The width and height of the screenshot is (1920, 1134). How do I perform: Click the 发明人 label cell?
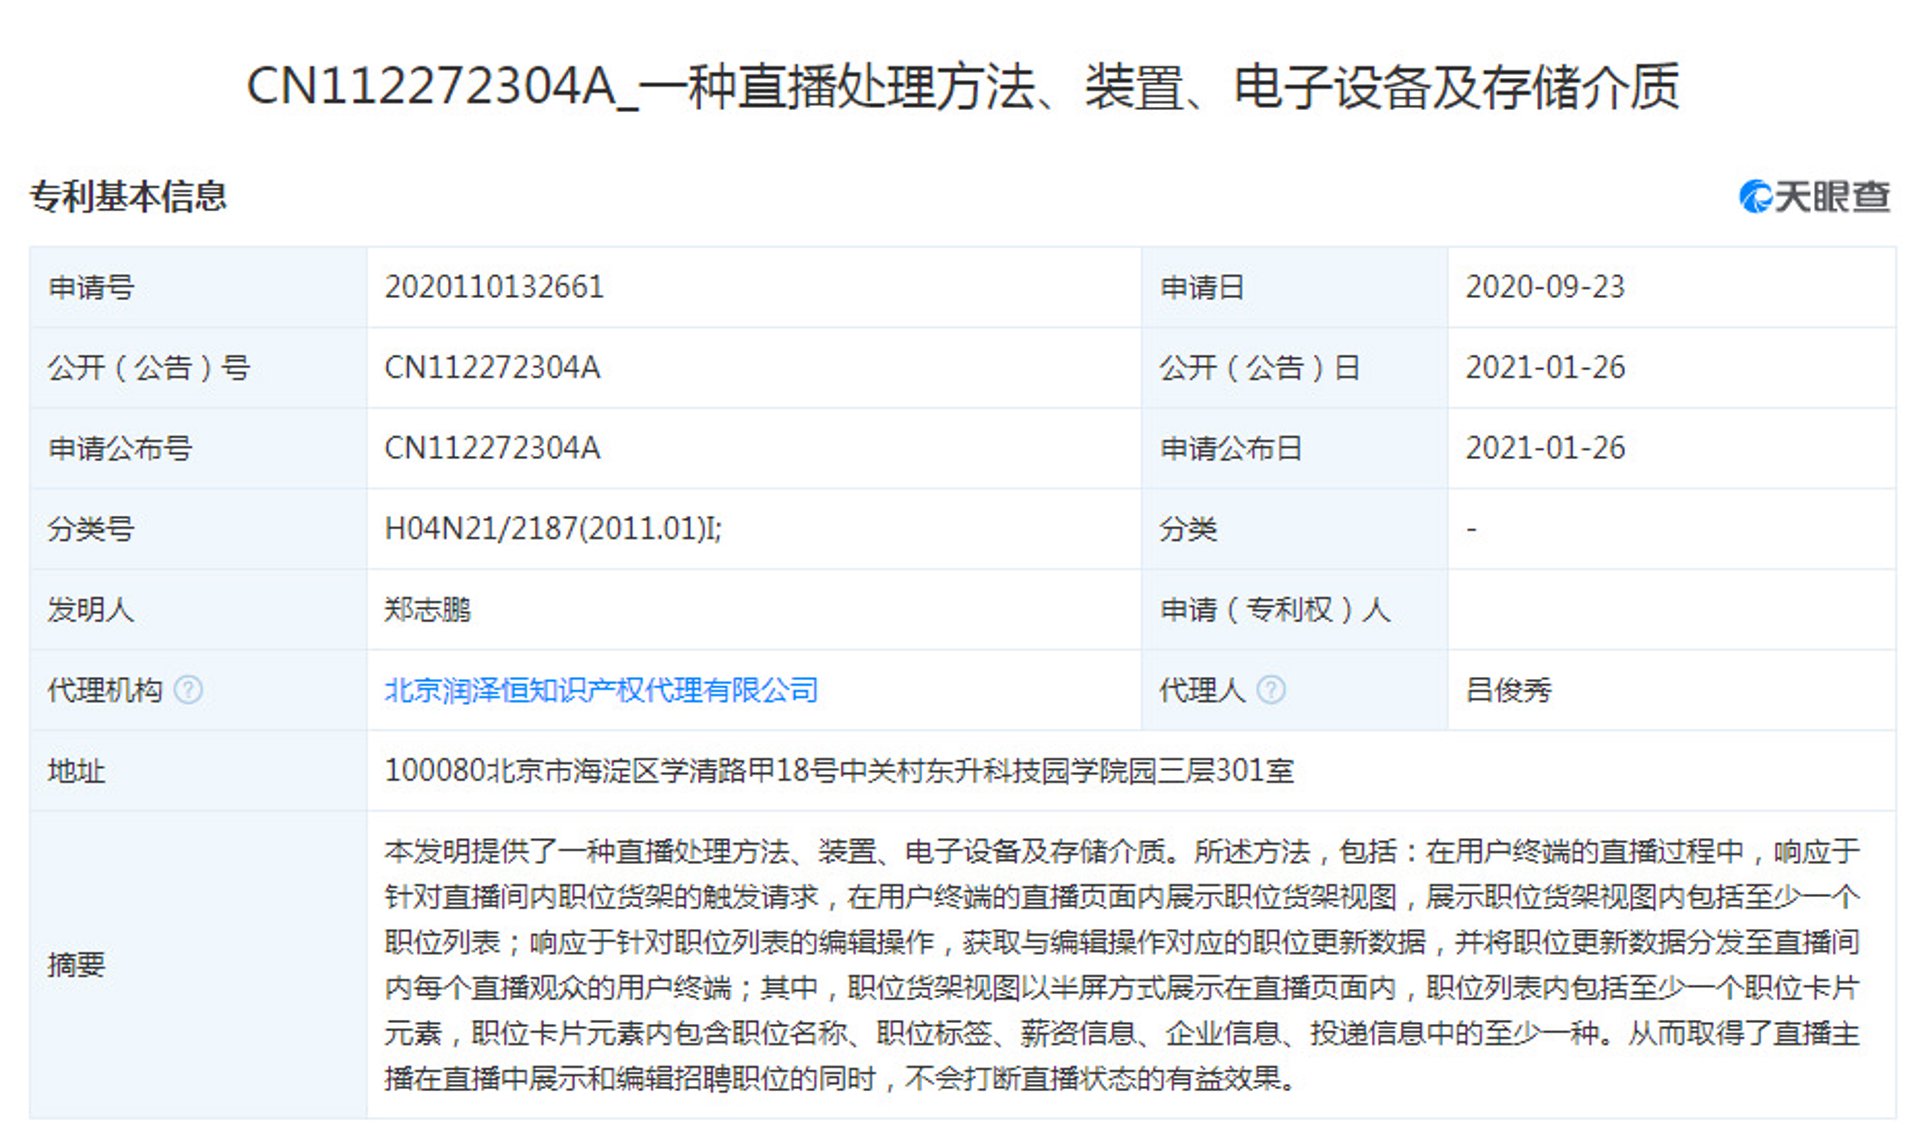point(198,609)
